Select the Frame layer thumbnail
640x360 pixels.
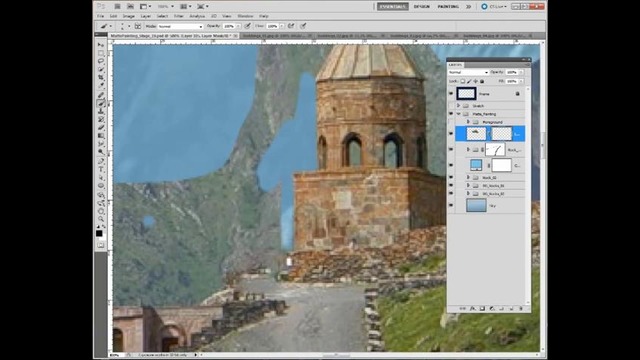pyautogui.click(x=466, y=94)
